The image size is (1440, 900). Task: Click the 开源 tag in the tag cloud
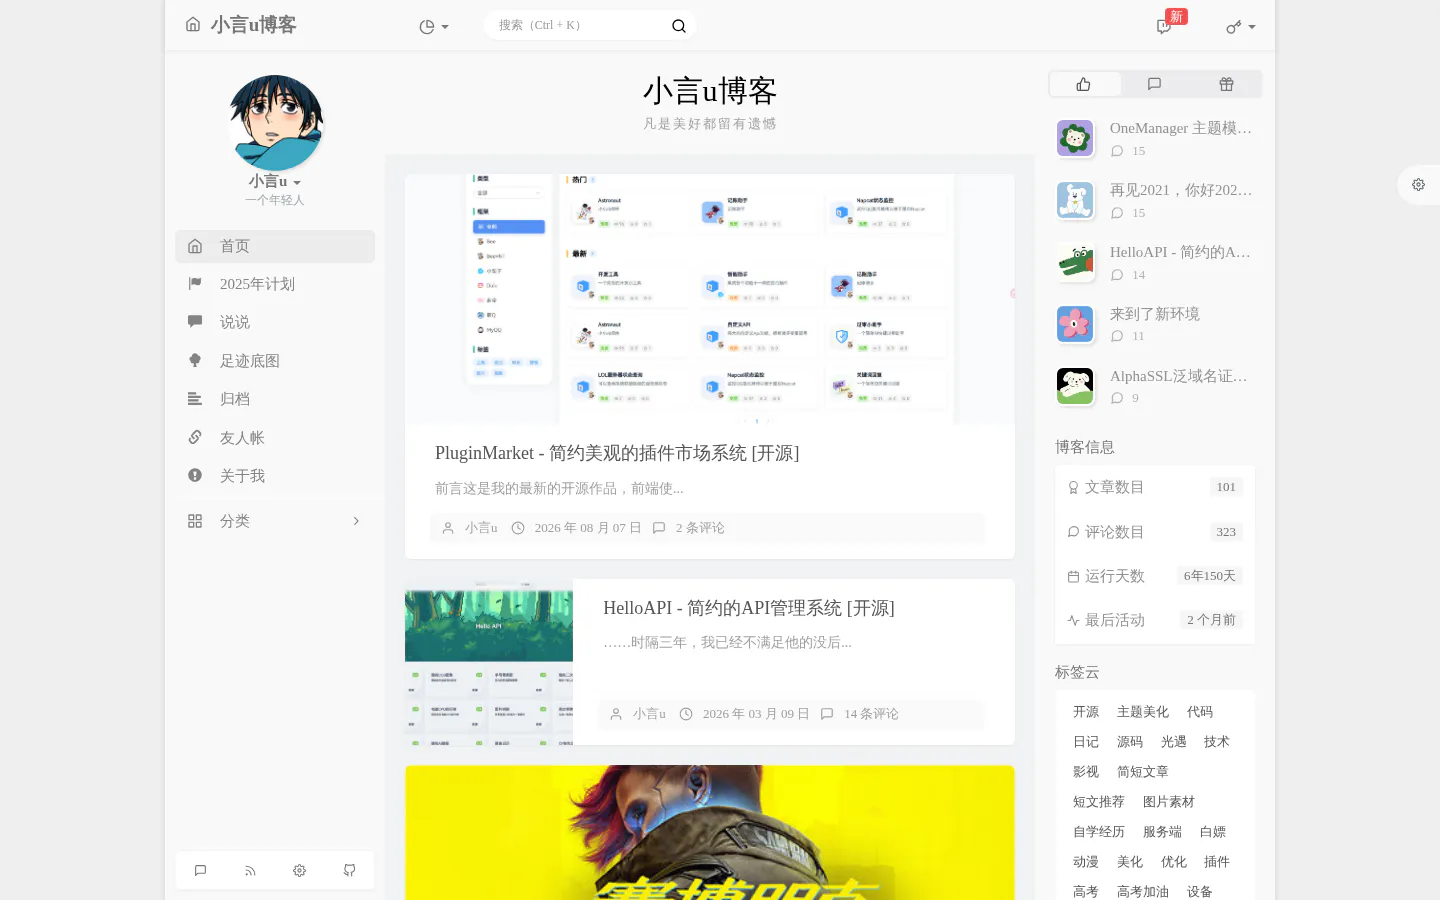point(1086,712)
